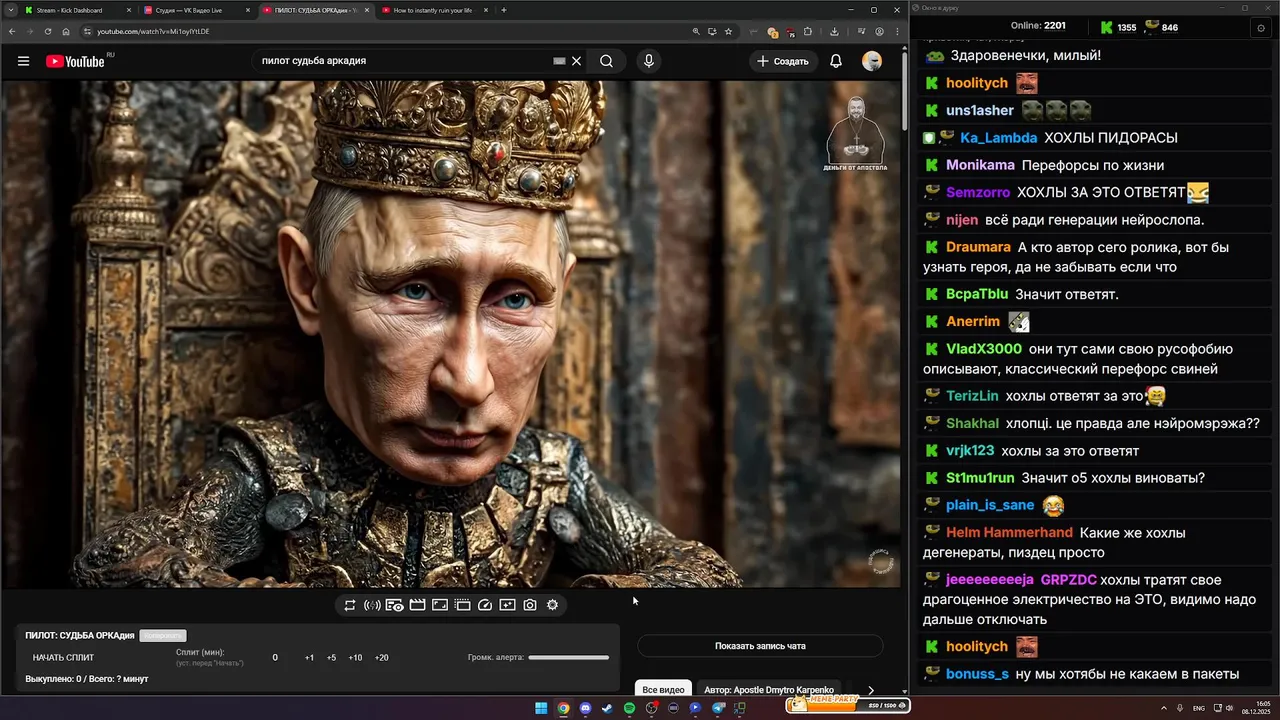Switch to the Stream – Kick Dashboard tab
The height and width of the screenshot is (720, 1280).
click(x=70, y=10)
